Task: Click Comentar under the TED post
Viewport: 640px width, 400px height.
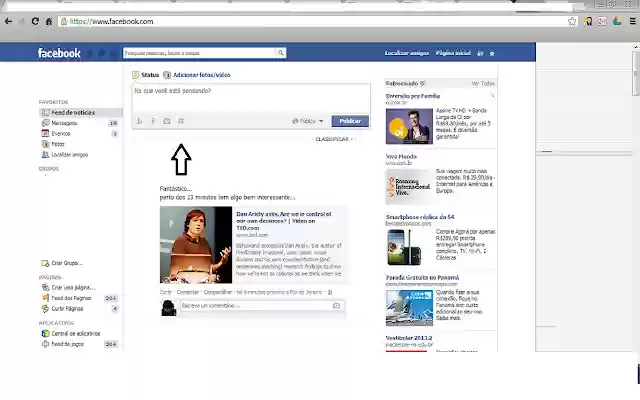Action: point(188,292)
